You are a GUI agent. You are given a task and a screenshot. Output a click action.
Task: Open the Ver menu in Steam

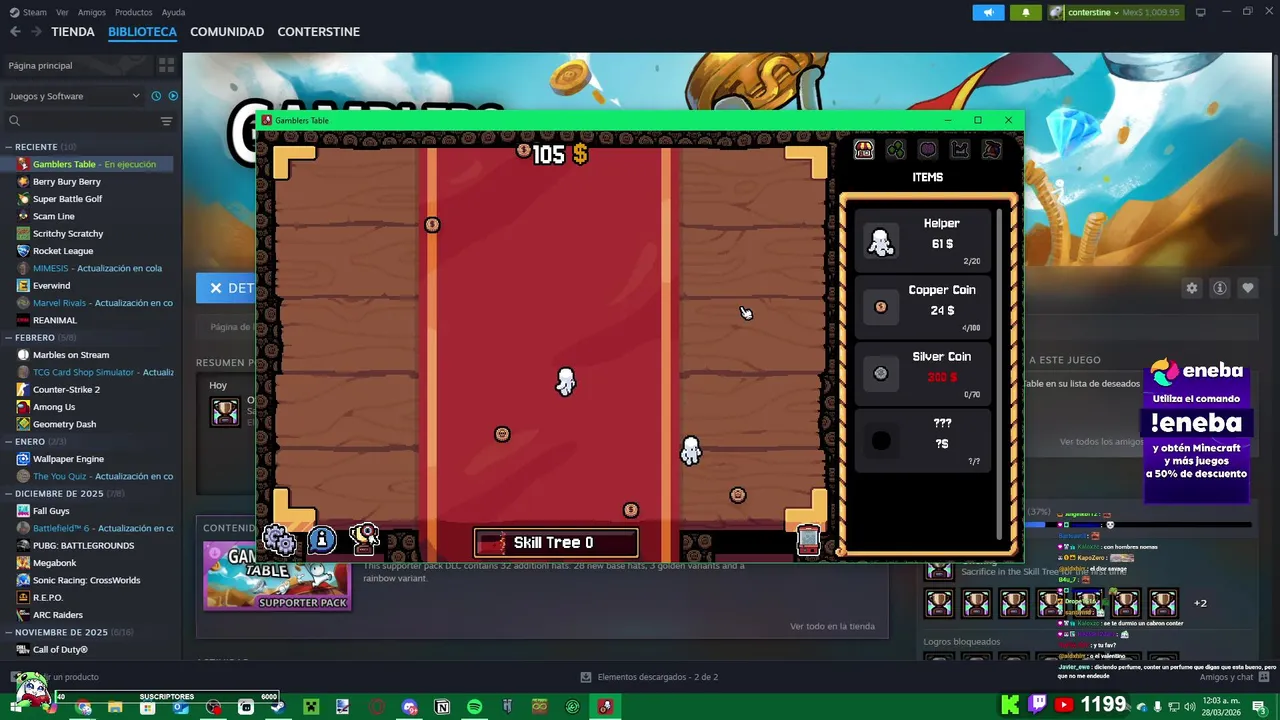coord(62,12)
